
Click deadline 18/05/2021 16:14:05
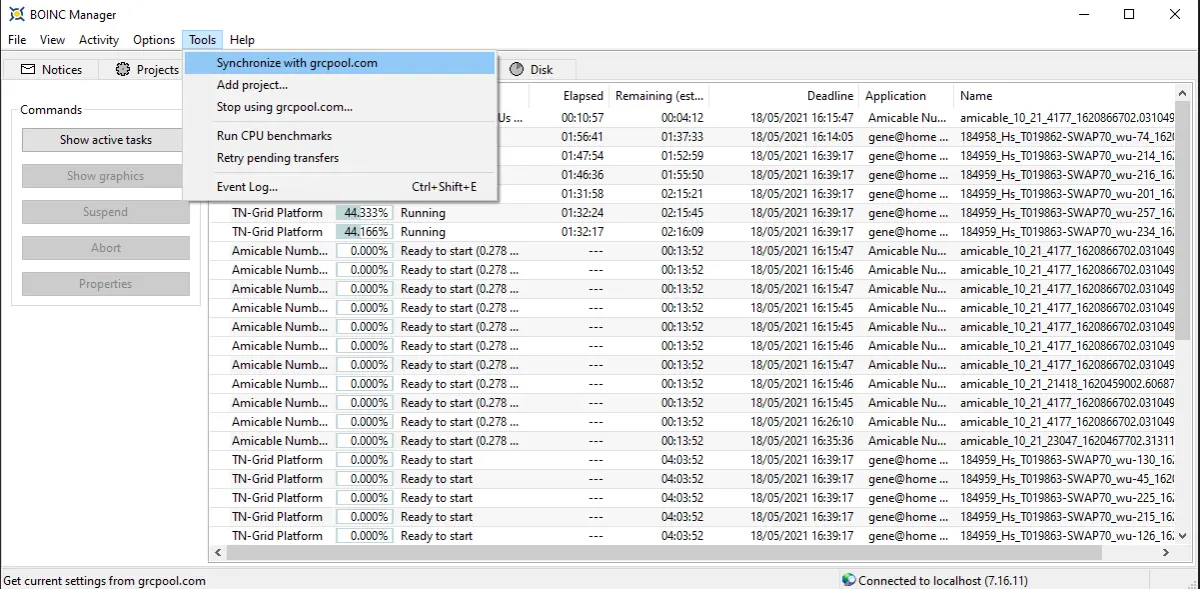coord(802,137)
